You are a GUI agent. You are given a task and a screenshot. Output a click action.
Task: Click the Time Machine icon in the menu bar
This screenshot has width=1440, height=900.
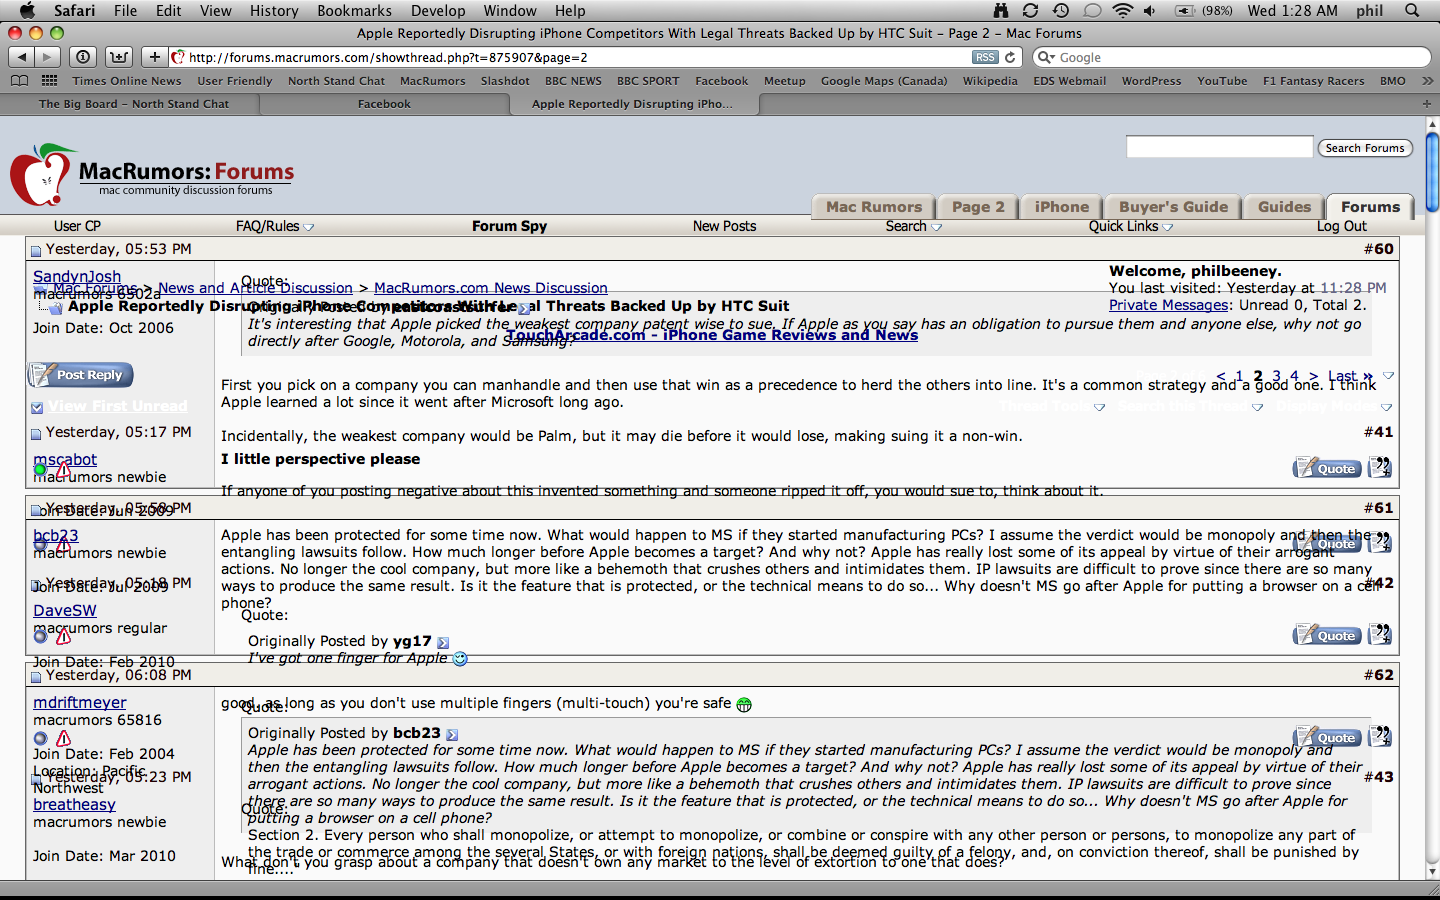point(1061,11)
